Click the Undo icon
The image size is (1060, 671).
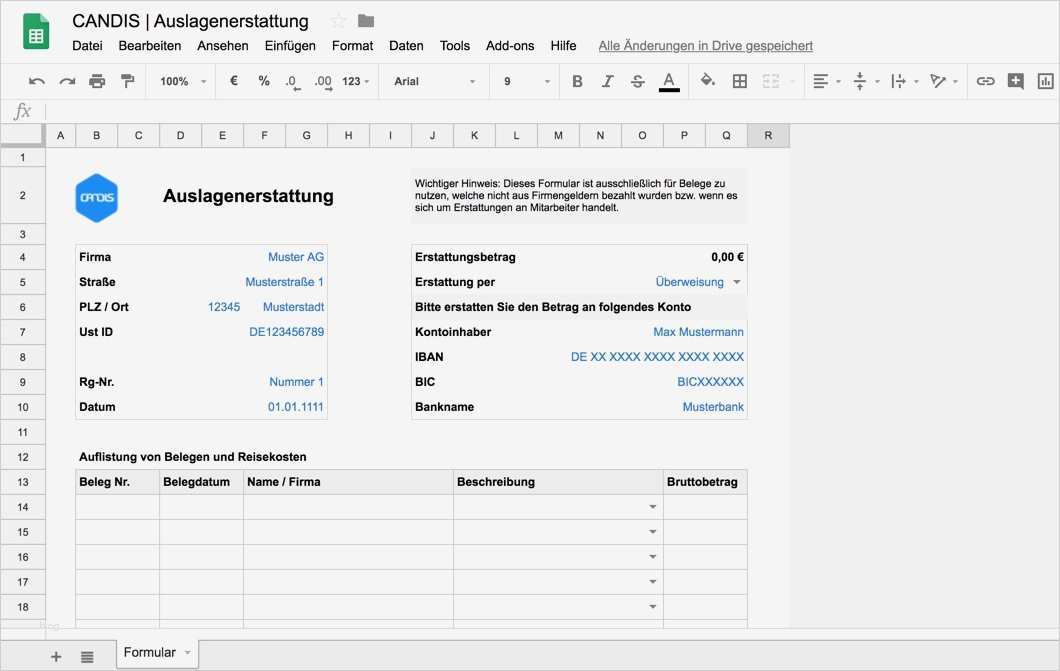pos(36,81)
